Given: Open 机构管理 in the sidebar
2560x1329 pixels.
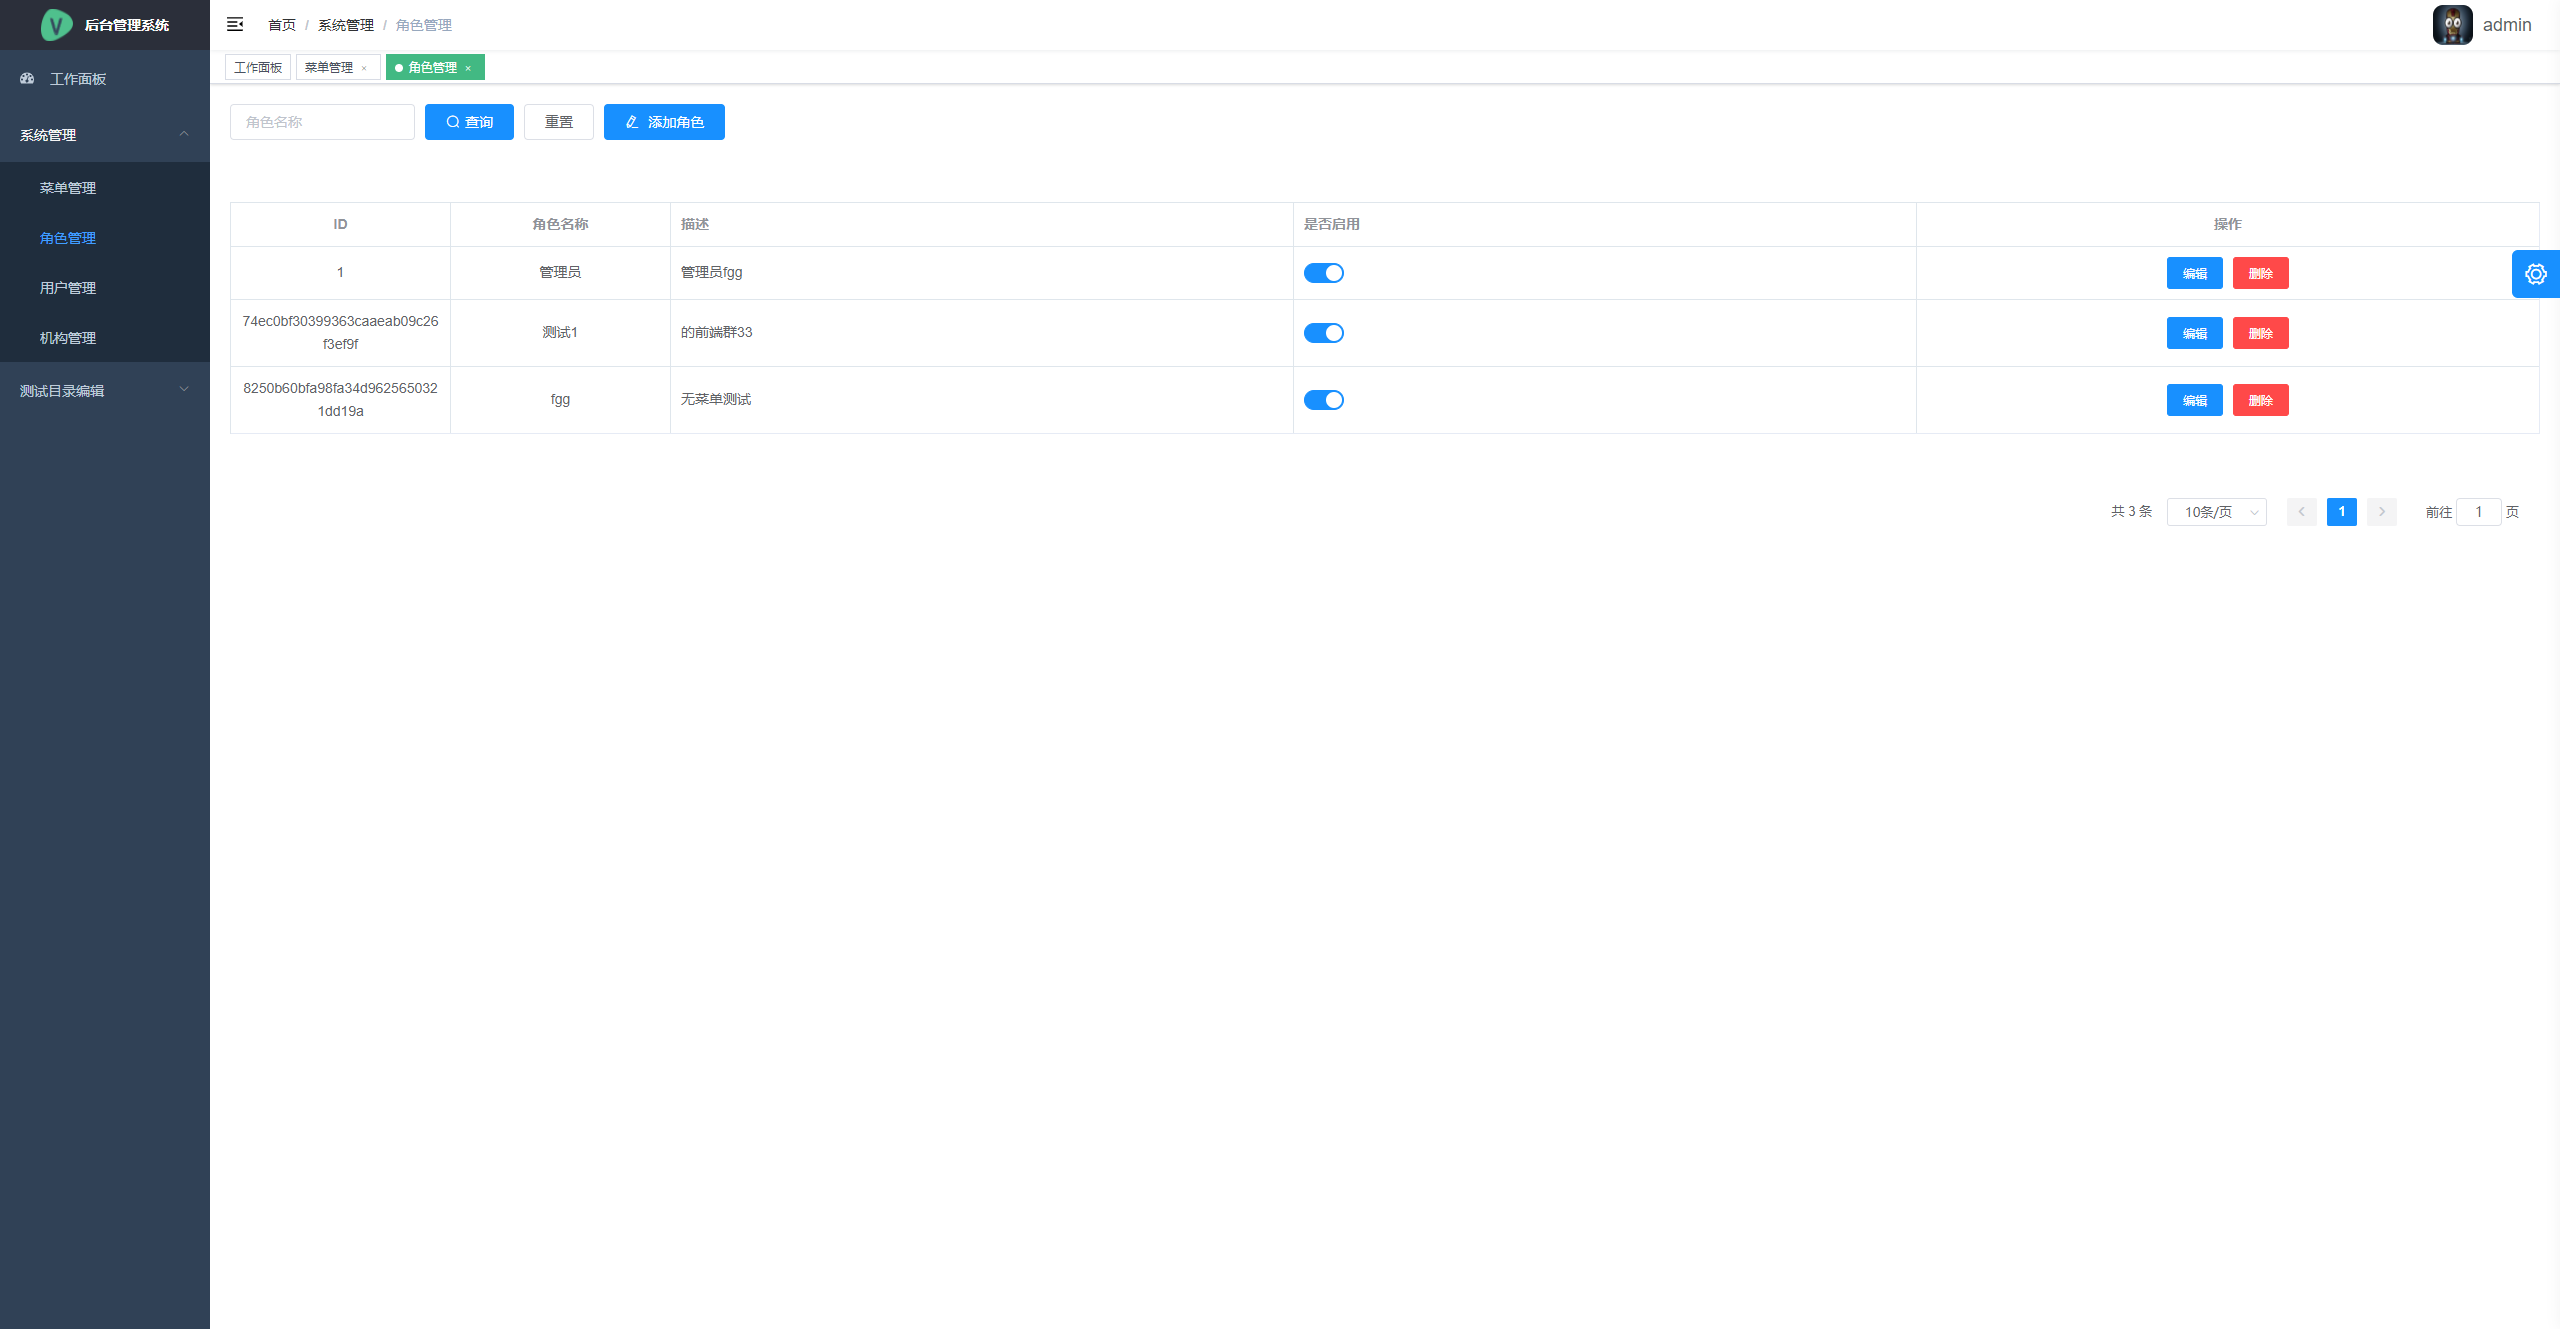Looking at the screenshot, I should click(105, 338).
